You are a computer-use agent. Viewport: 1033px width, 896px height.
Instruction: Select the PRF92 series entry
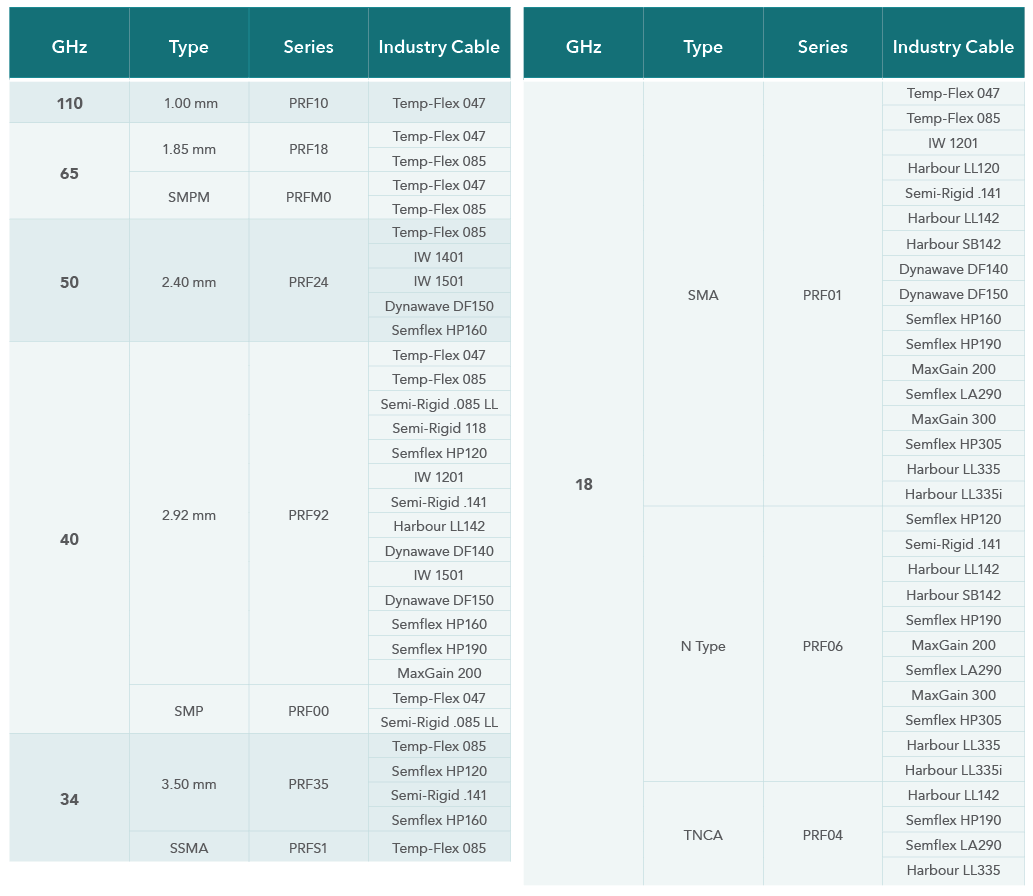[x=308, y=515]
